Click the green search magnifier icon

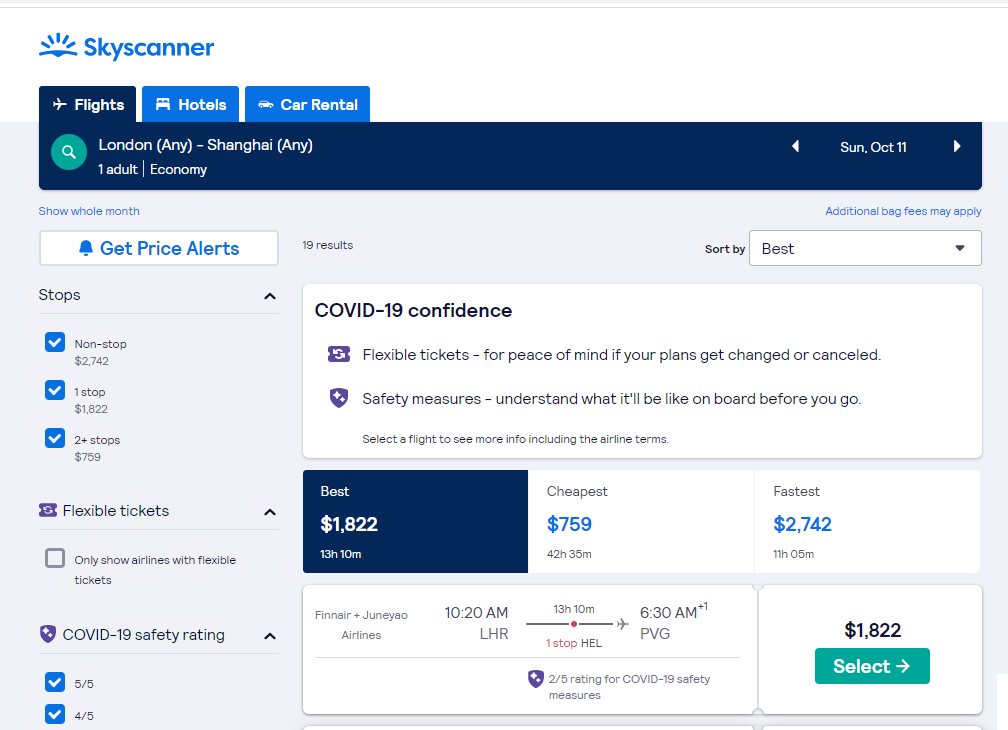pyautogui.click(x=69, y=152)
